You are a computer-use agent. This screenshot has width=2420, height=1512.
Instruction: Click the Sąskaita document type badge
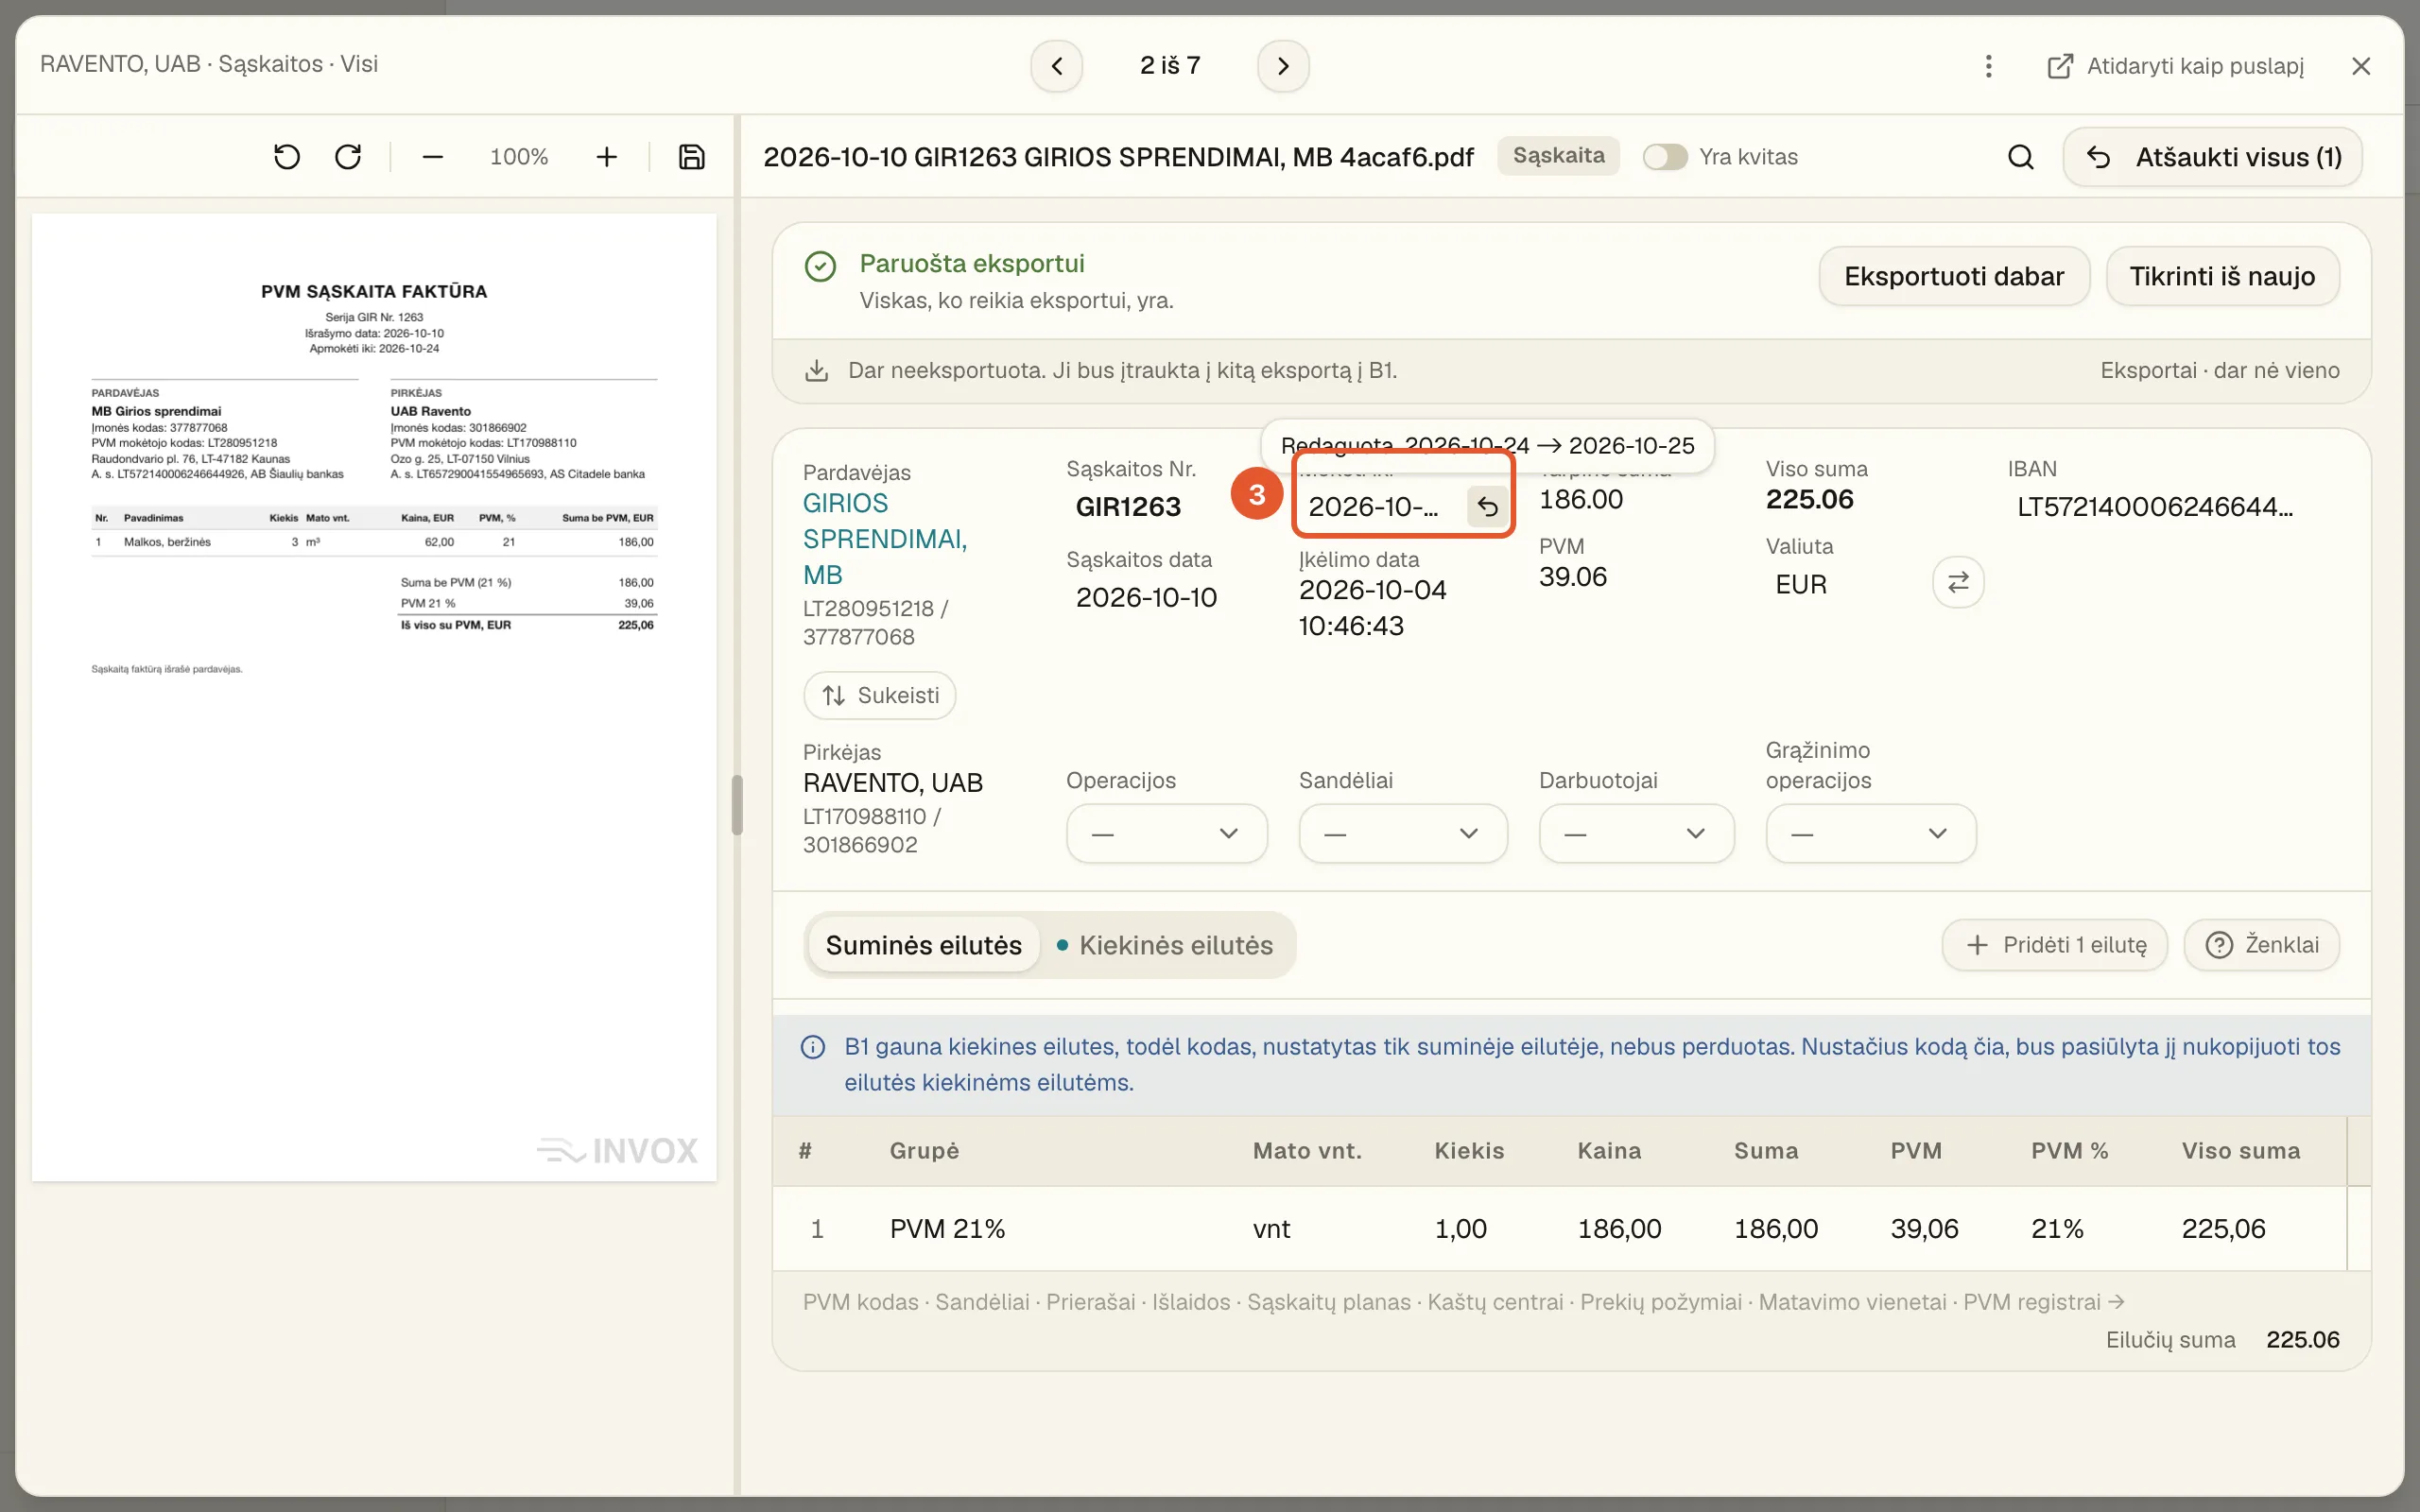point(1558,156)
